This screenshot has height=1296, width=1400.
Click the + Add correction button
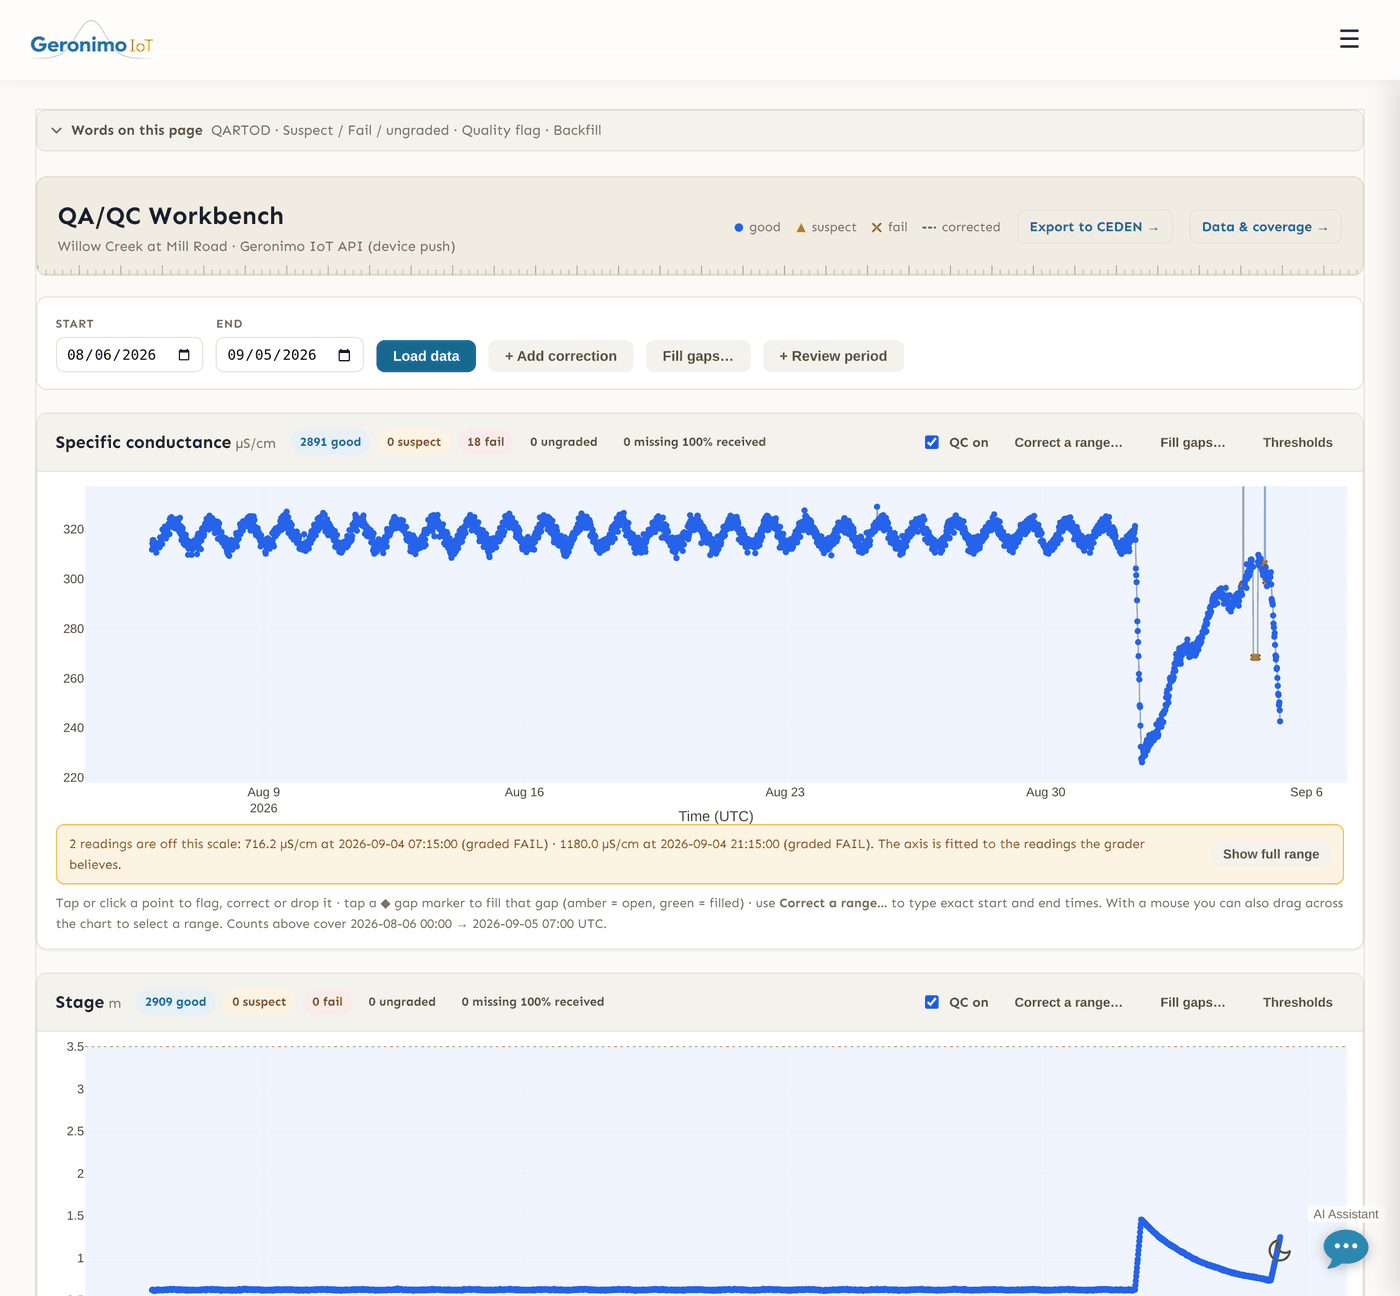(561, 356)
